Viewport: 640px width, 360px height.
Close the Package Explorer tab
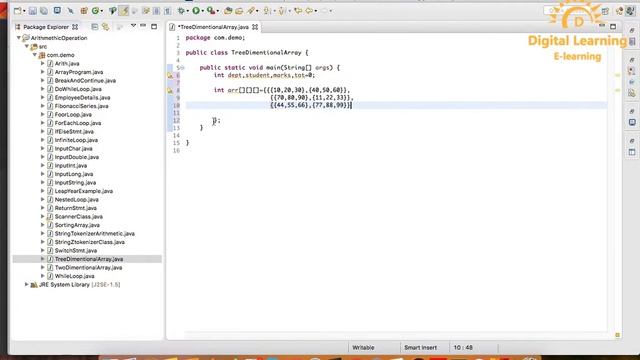click(x=75, y=27)
